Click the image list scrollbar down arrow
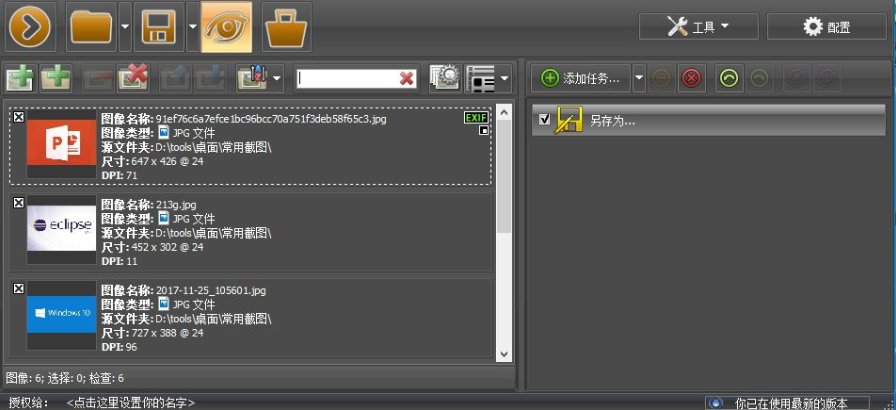Image resolution: width=896 pixels, height=410 pixels. pos(504,355)
